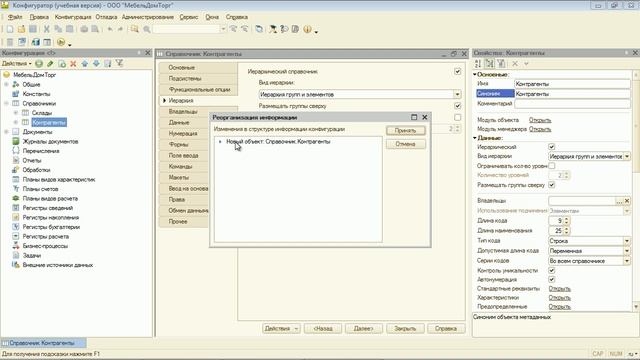Toggle Размещать группы сверху in Properties panel
The height and width of the screenshot is (360, 640).
click(552, 185)
